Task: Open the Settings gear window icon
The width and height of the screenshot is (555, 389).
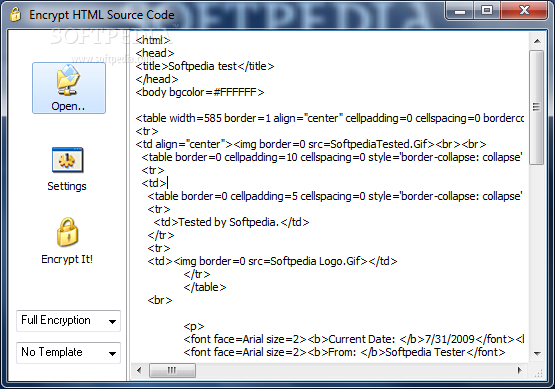Action: coord(67,160)
